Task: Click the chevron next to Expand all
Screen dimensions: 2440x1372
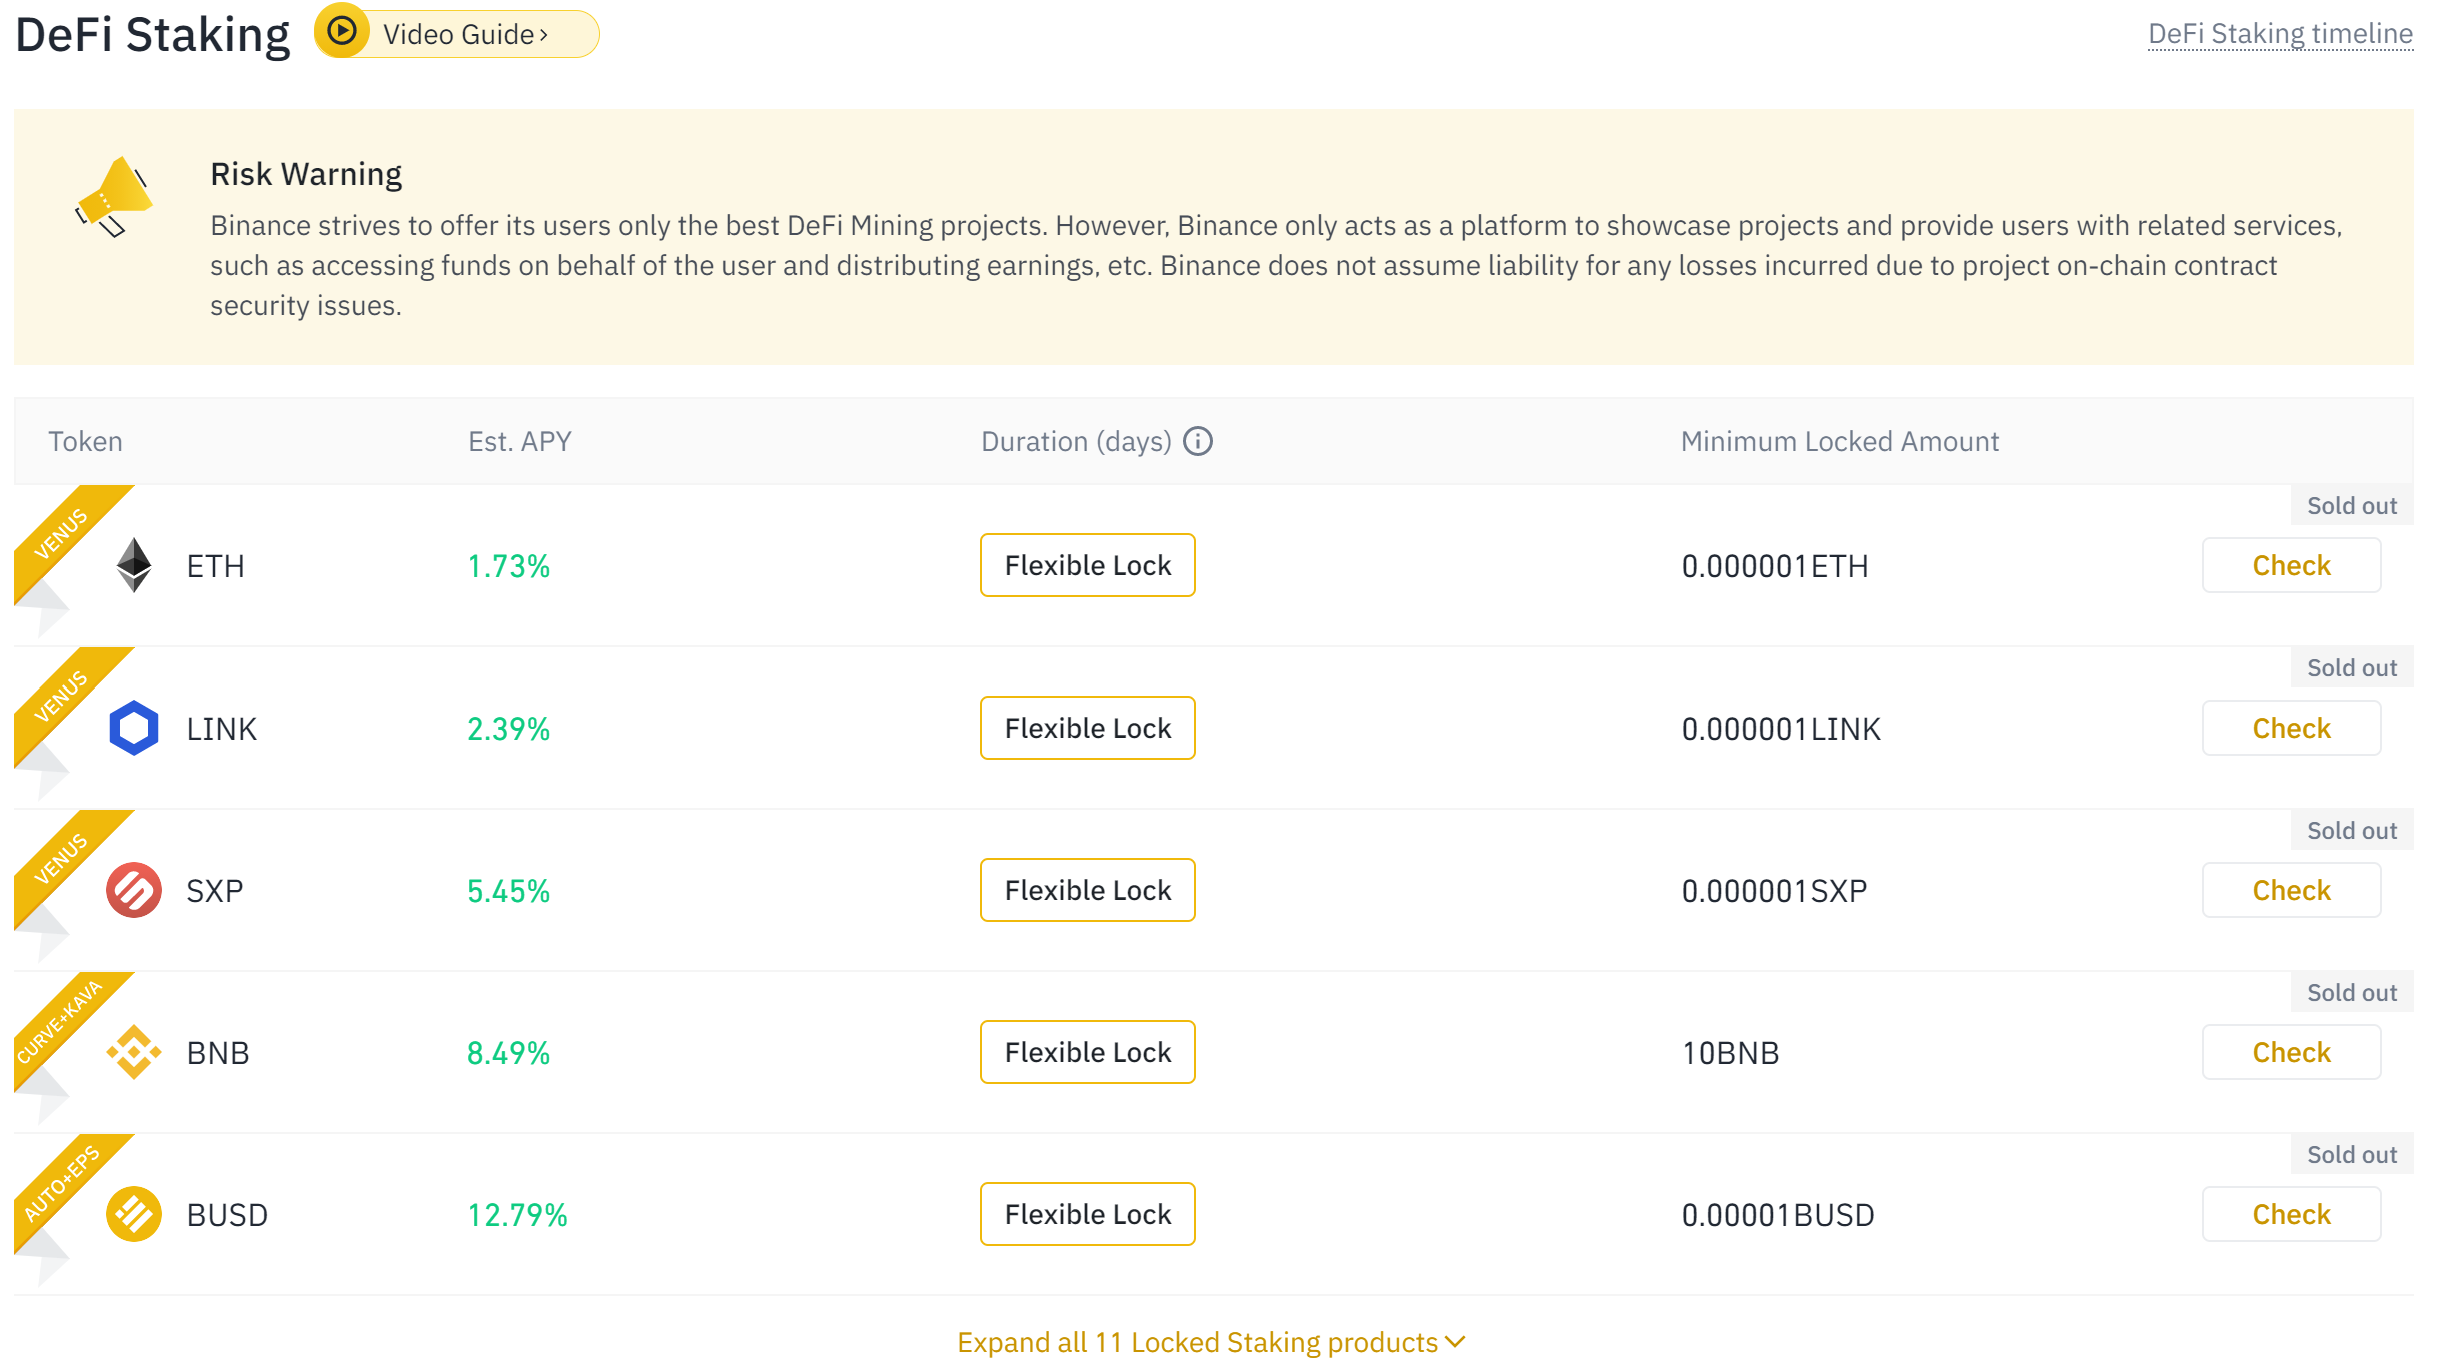Action: tap(1455, 1342)
